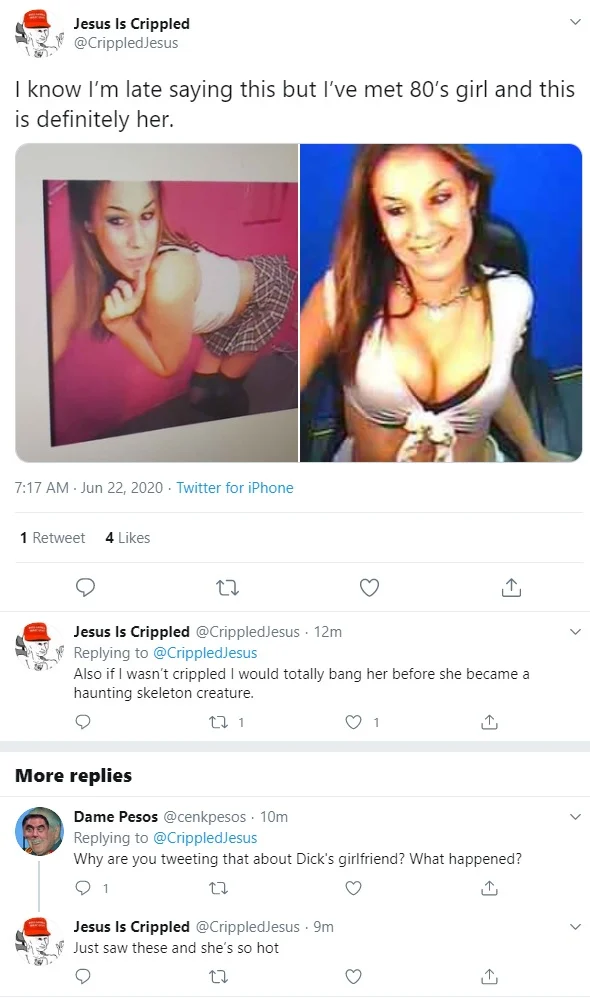Viewport: 590px width, 998px height.
Task: Like the main tweet with heart icon
Action: [x=369, y=587]
